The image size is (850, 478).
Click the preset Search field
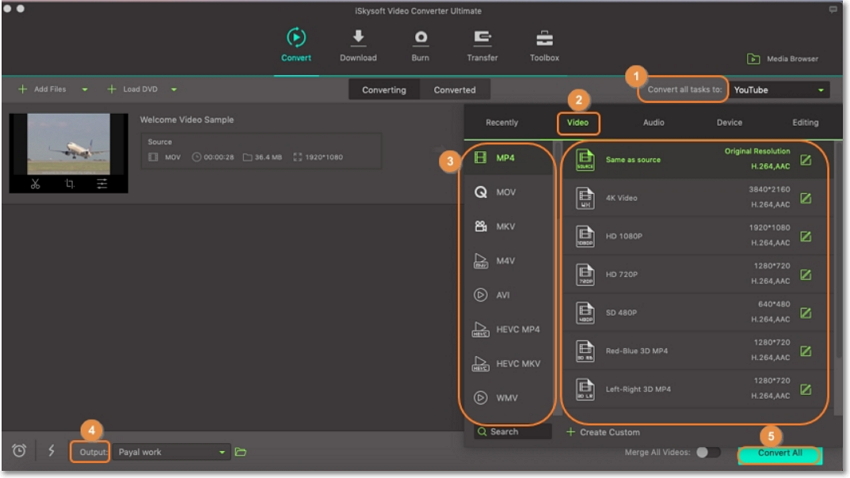tap(514, 432)
